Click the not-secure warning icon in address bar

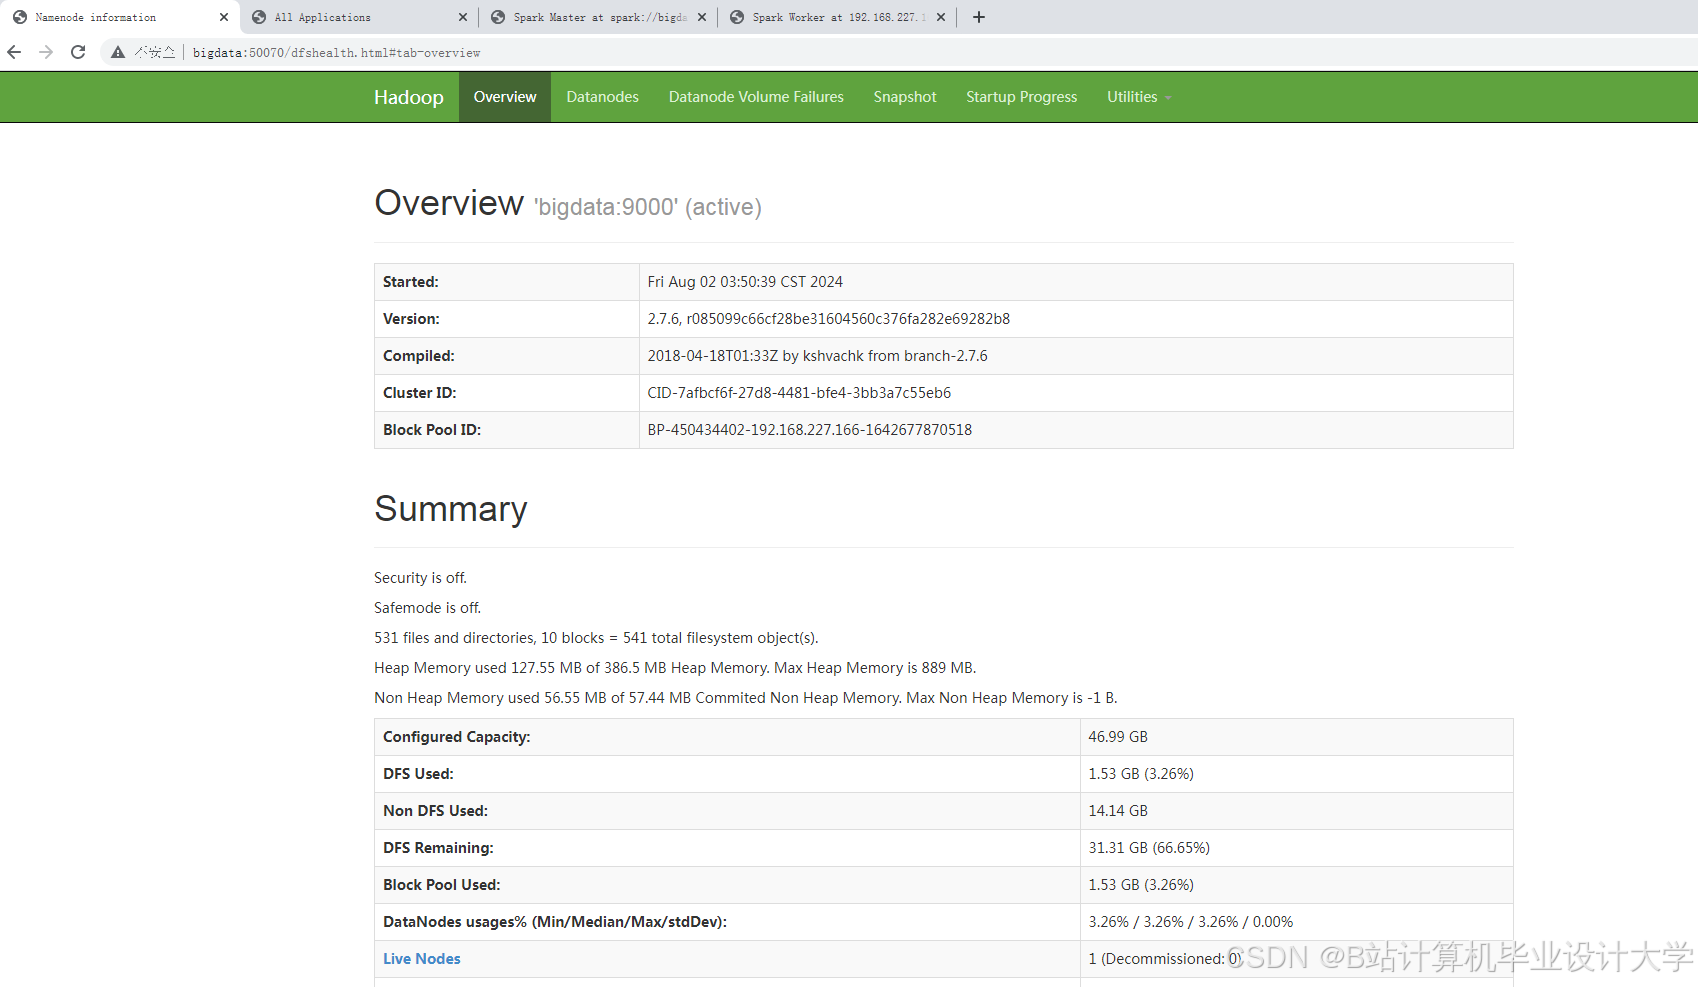tap(118, 52)
